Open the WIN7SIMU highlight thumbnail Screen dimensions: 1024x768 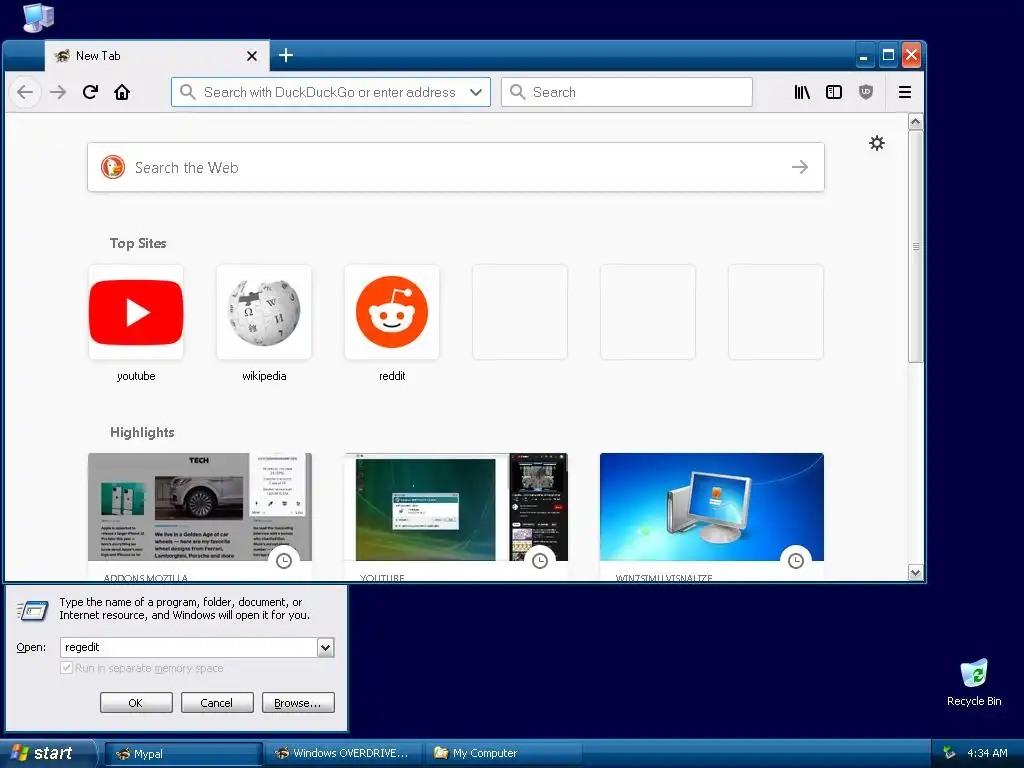[x=712, y=507]
